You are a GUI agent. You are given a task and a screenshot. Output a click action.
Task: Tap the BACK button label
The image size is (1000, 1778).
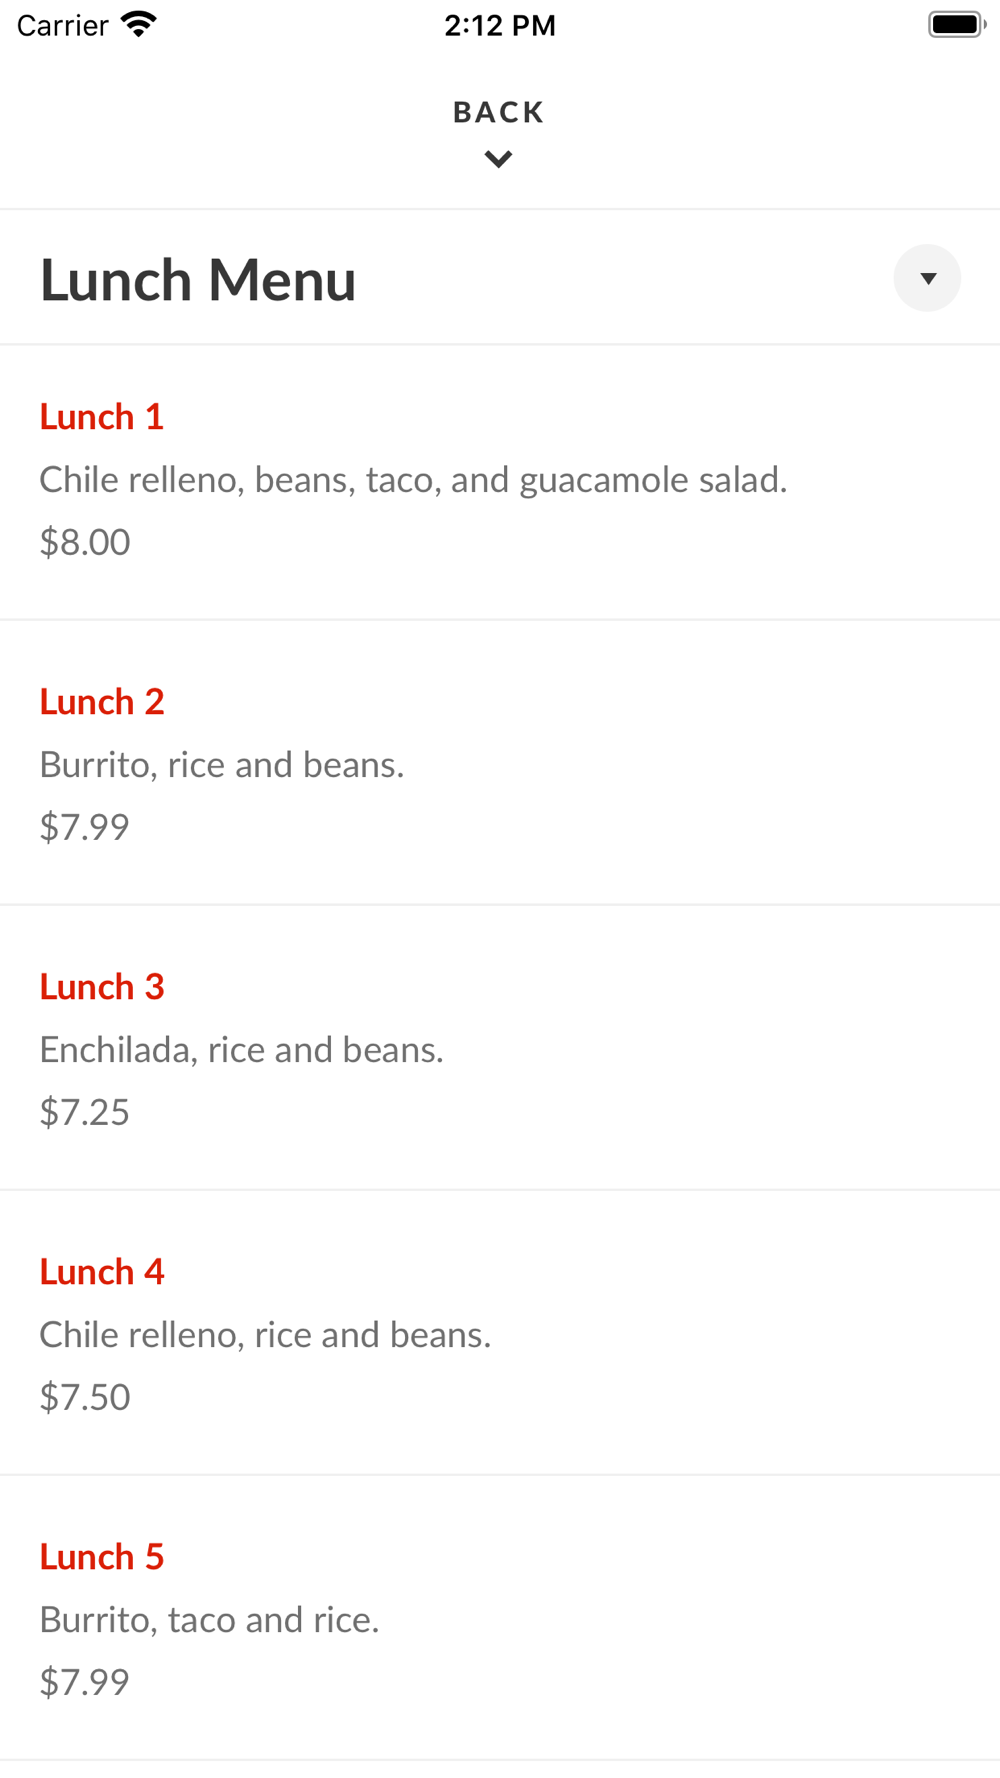coord(498,112)
